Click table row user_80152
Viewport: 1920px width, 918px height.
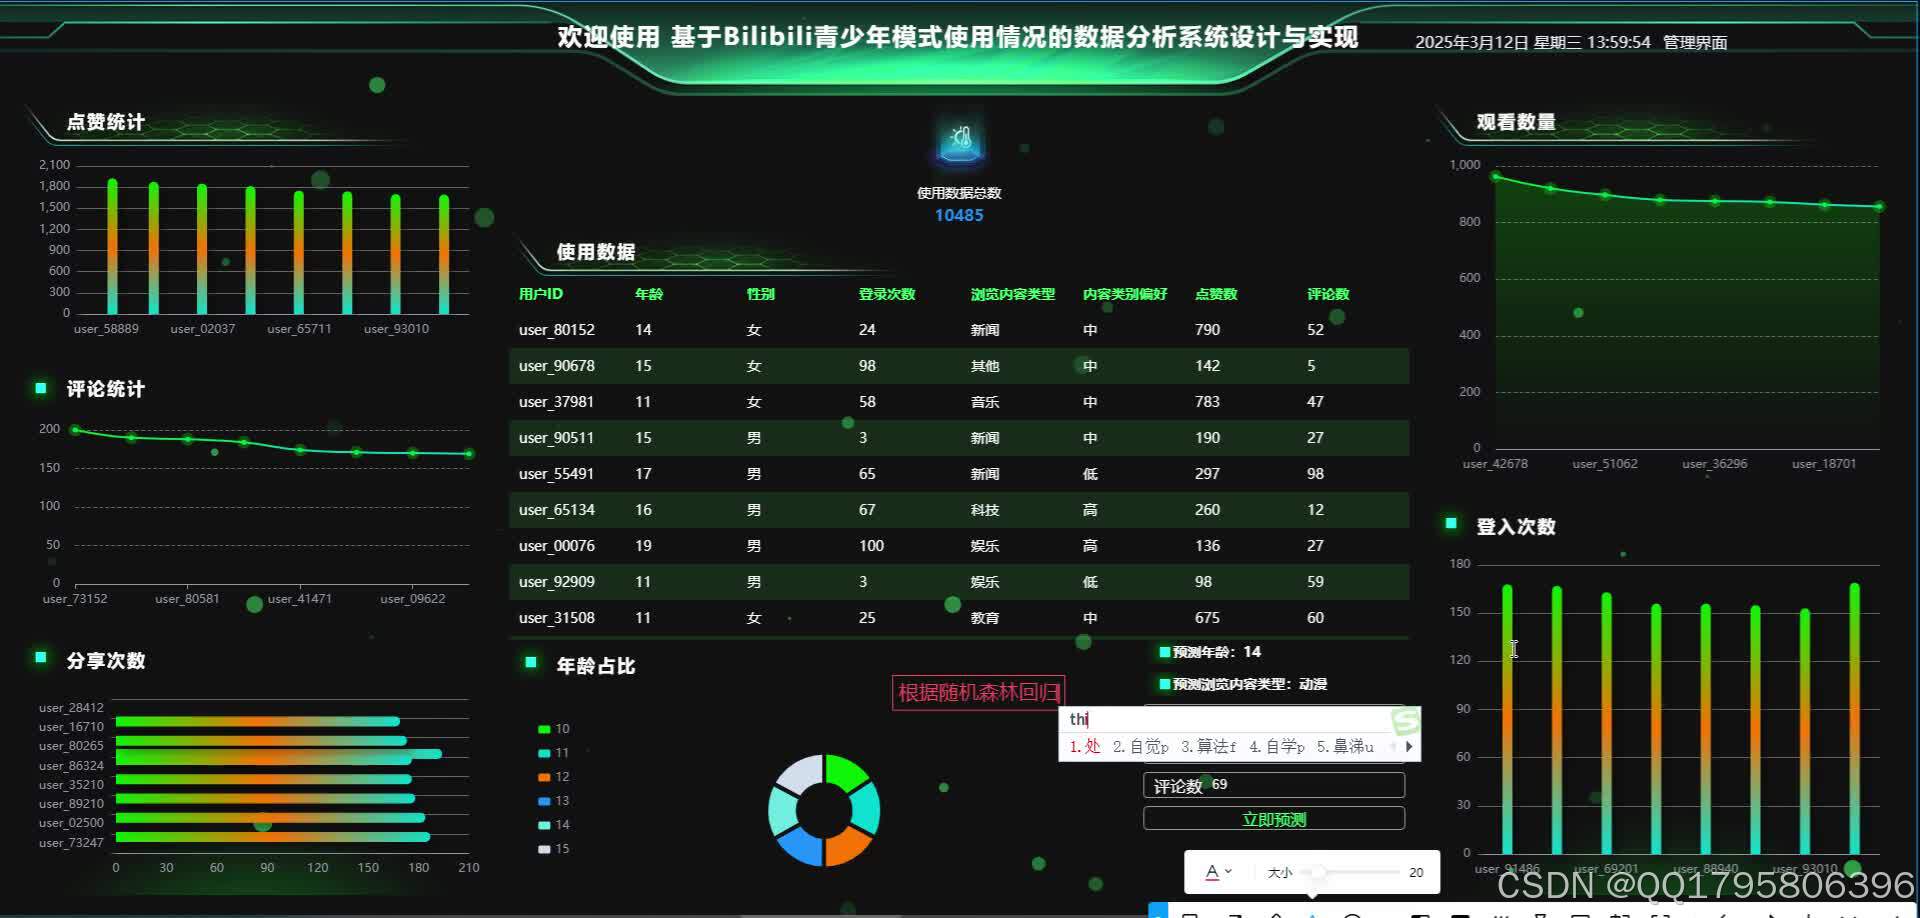click(x=959, y=330)
